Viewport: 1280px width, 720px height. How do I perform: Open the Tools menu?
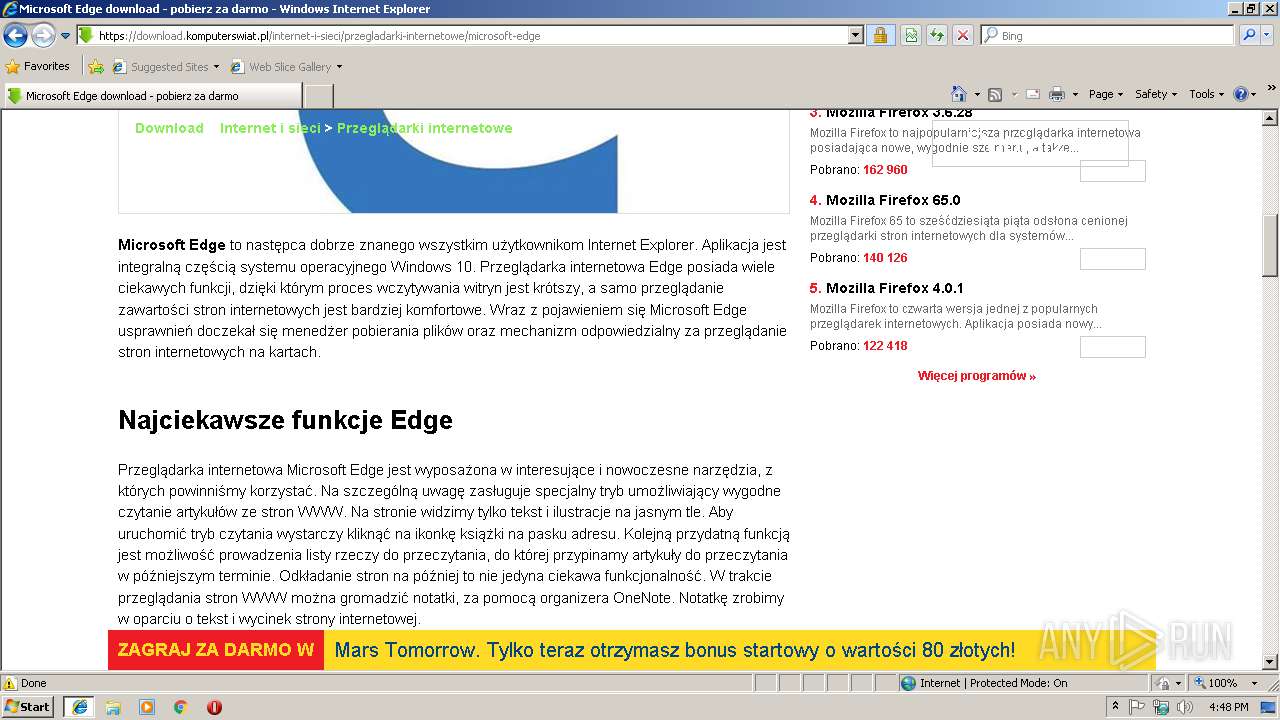[x=1206, y=94]
